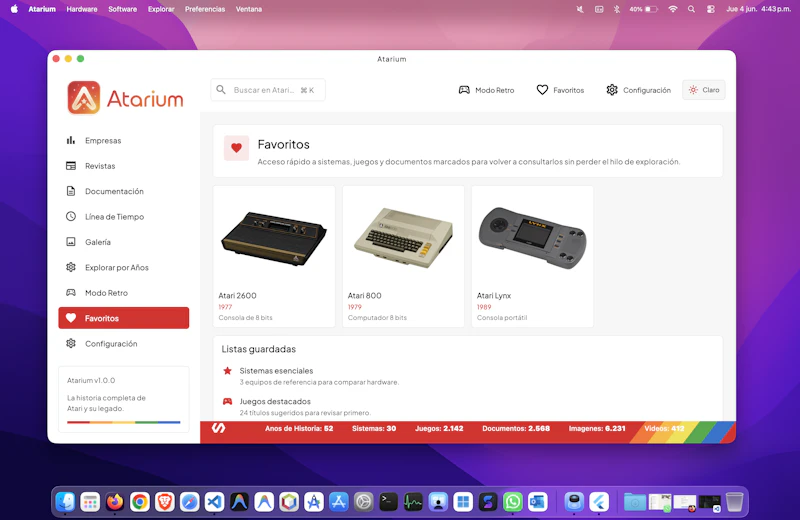Open the Atari Lynx card
Image resolution: width=800 pixels, height=520 pixels.
coord(532,256)
